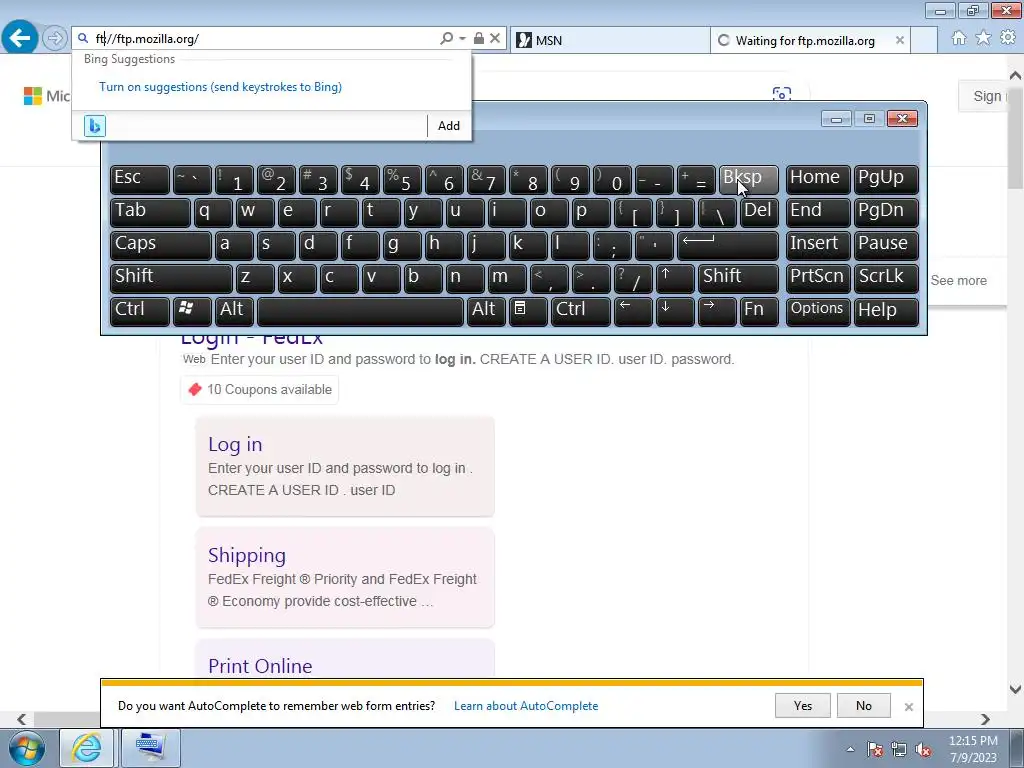This screenshot has width=1024, height=768.
Task: Tap the Help key on on-screen keyboard
Action: coord(886,311)
